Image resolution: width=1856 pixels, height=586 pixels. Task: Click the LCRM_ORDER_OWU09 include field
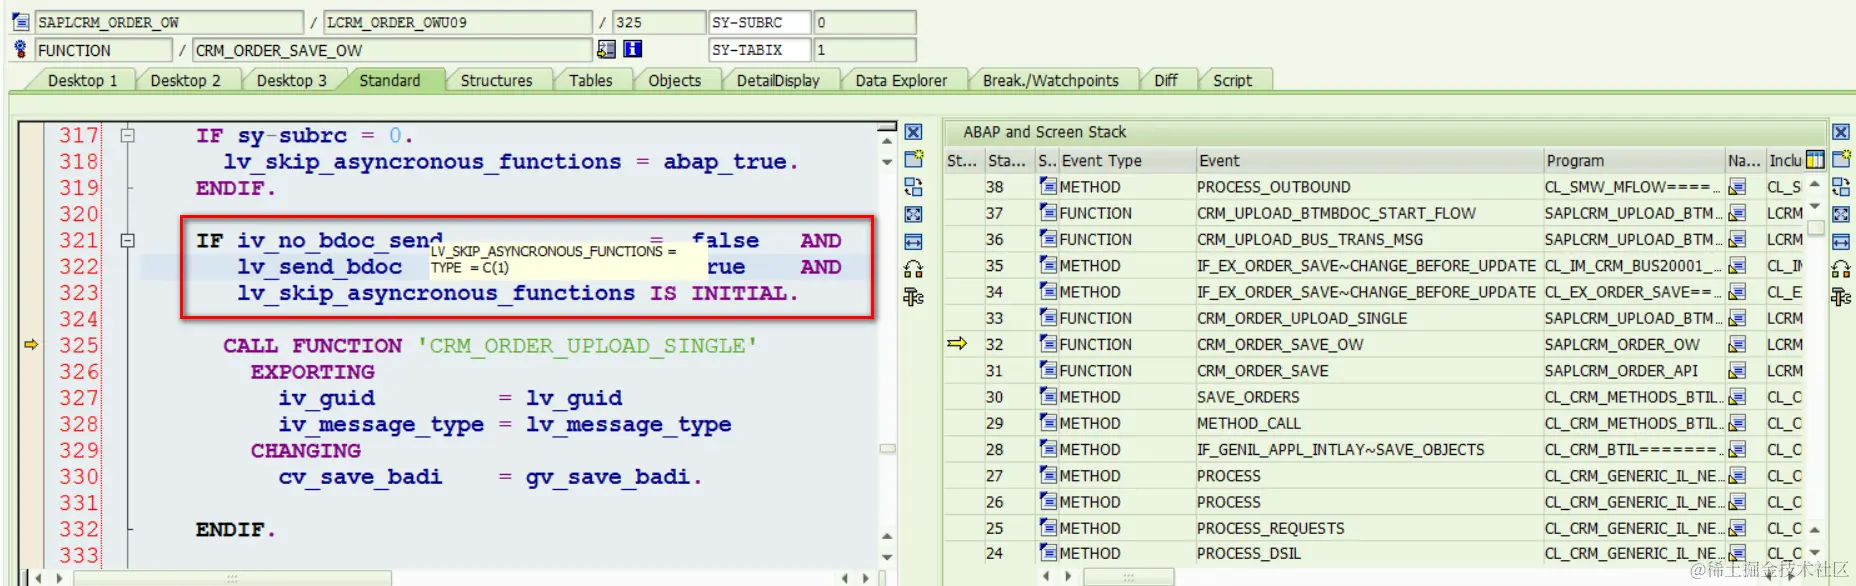tap(458, 22)
